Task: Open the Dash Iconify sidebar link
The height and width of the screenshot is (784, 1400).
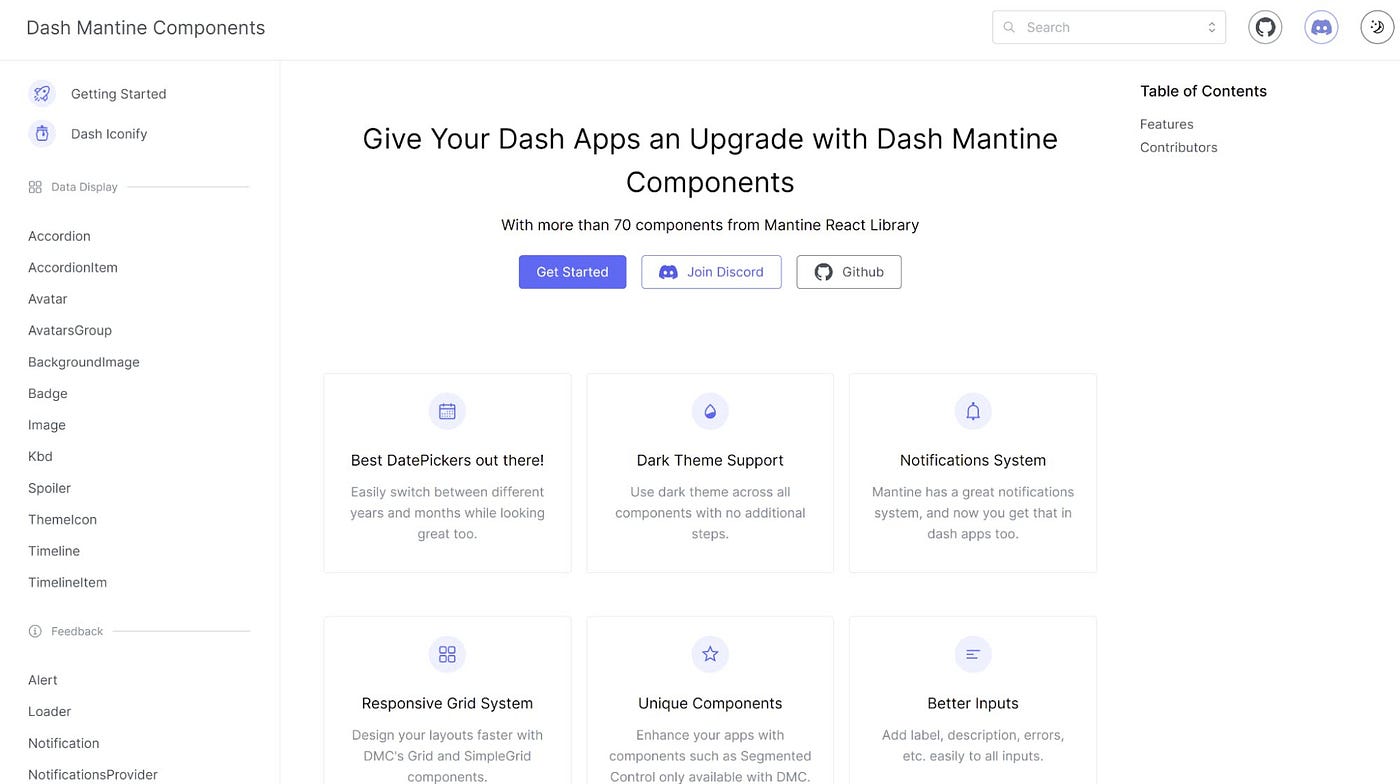Action: point(109,134)
